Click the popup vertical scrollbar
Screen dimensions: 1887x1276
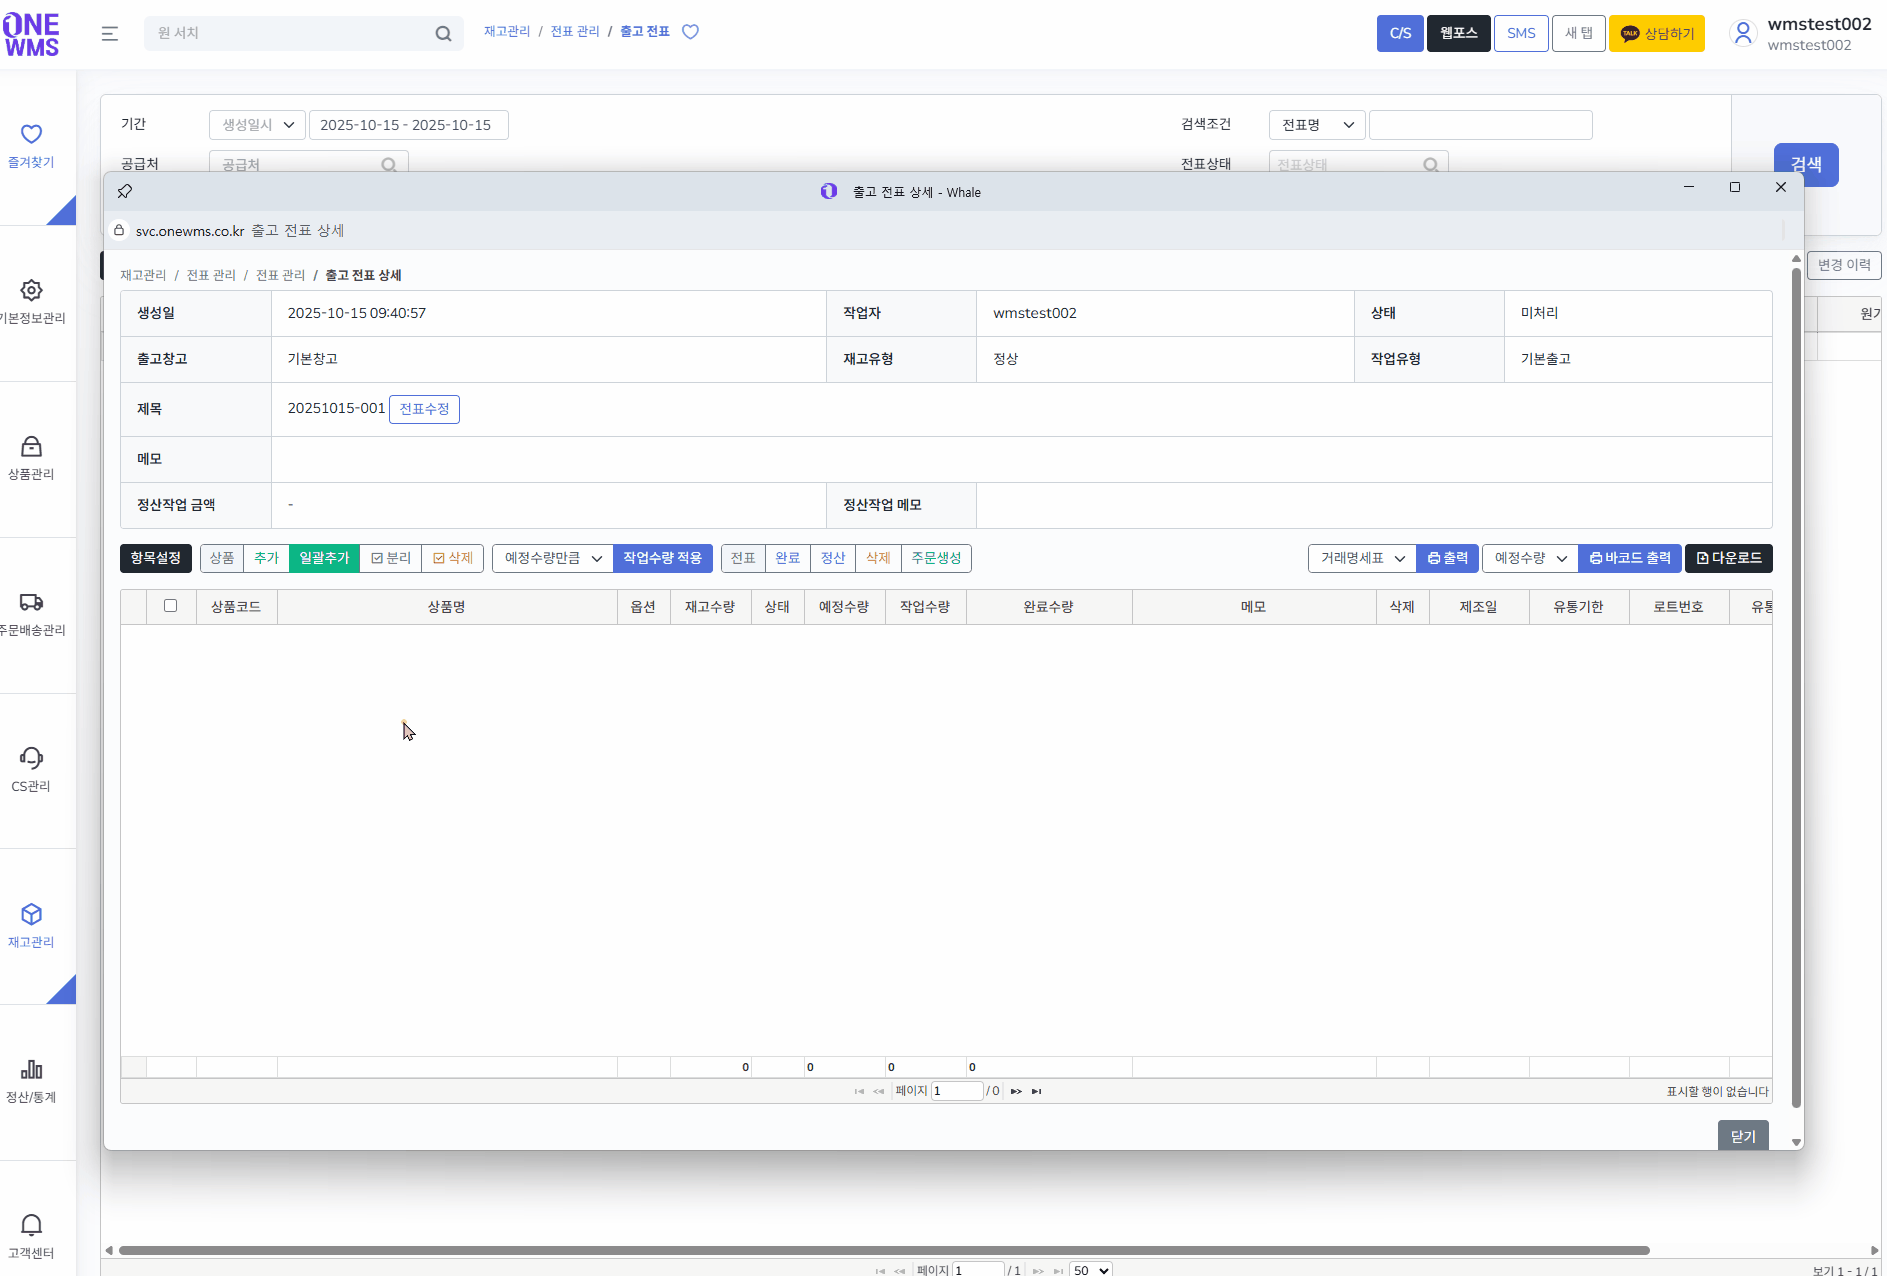coord(1796,688)
